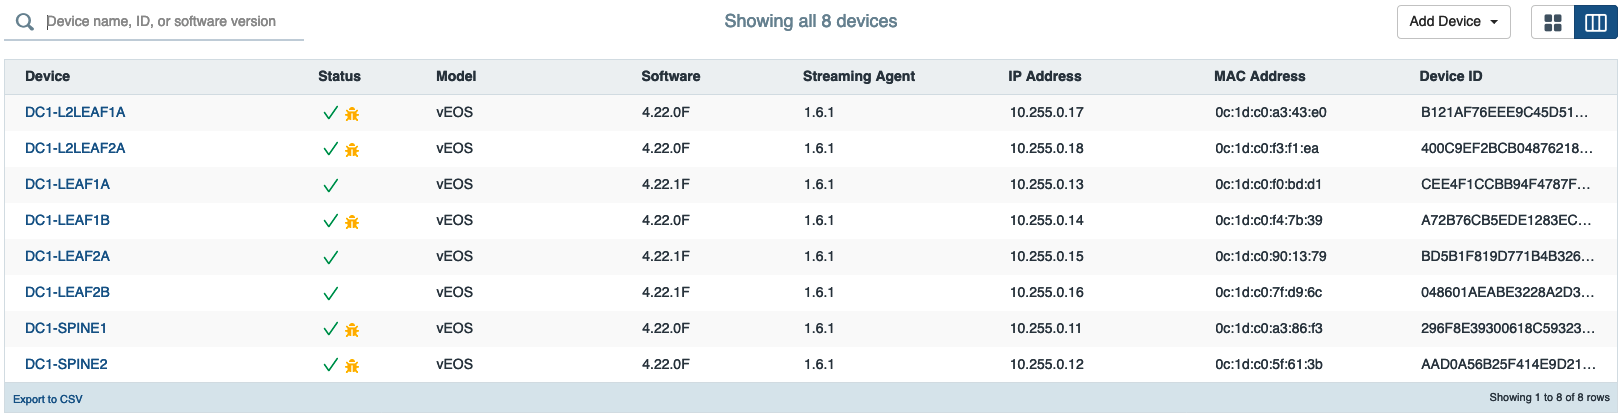Image resolution: width=1623 pixels, height=417 pixels.
Task: Click the green status checkmark for DC1-LEAF2B
Action: tap(331, 293)
